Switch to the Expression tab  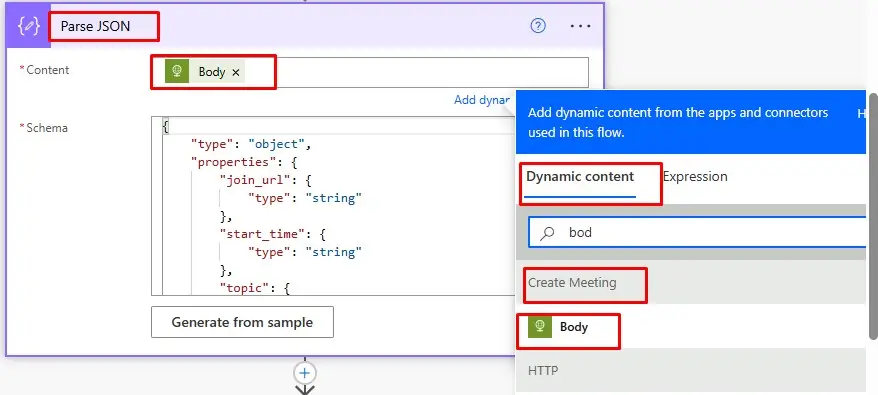(695, 176)
